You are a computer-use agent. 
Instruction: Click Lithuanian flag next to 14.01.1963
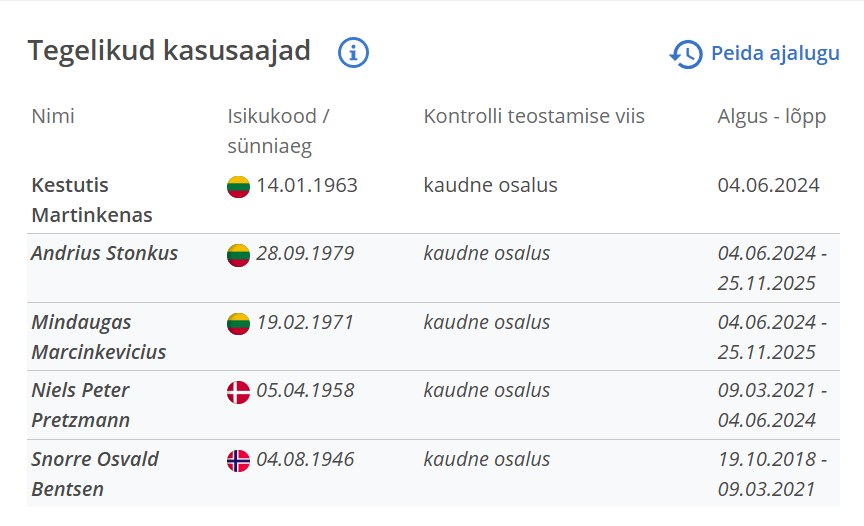[238, 186]
